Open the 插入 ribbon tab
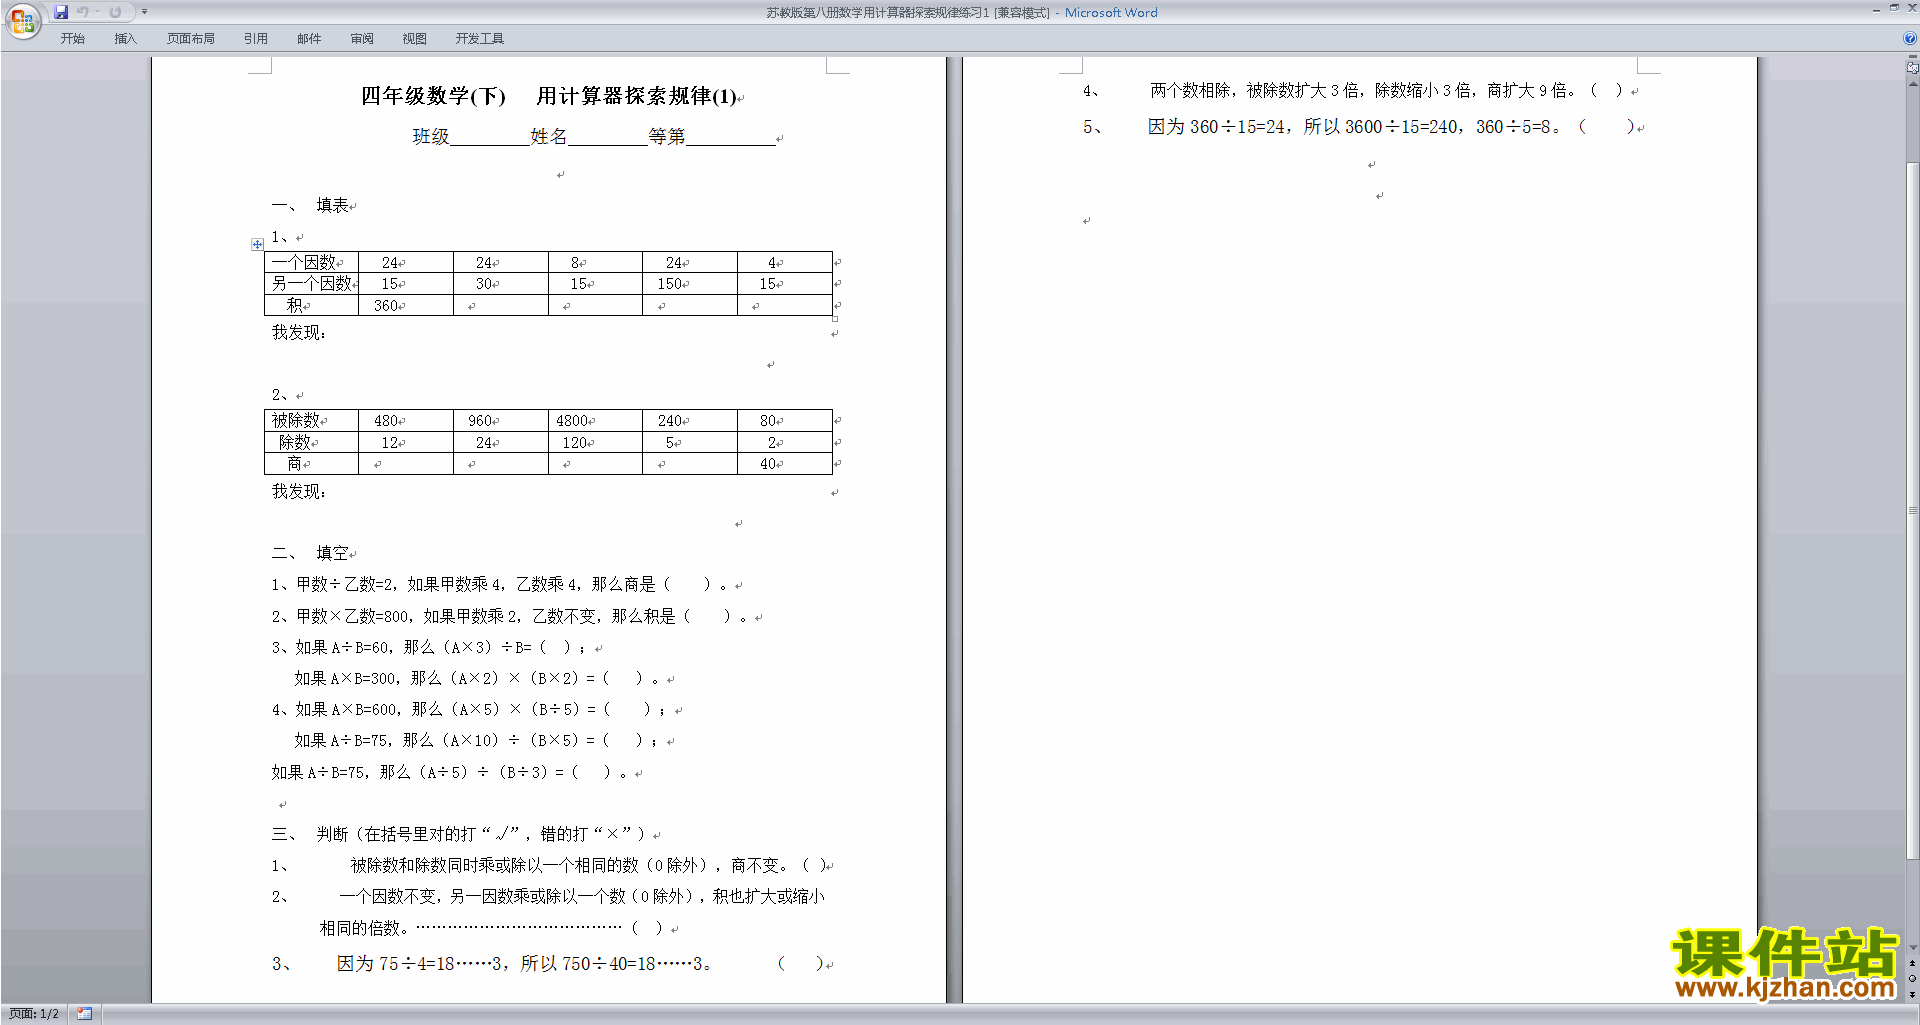This screenshot has height=1025, width=1920. click(125, 39)
